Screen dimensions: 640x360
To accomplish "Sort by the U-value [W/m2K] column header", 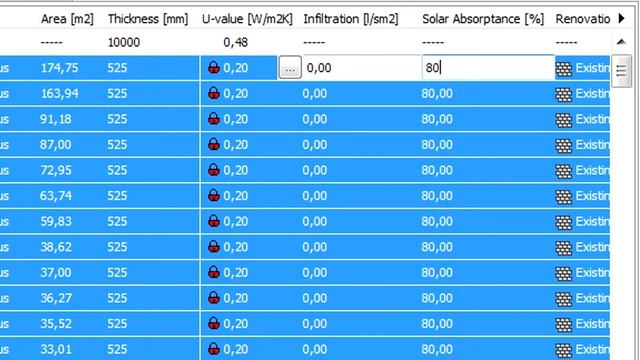I will click(247, 19).
